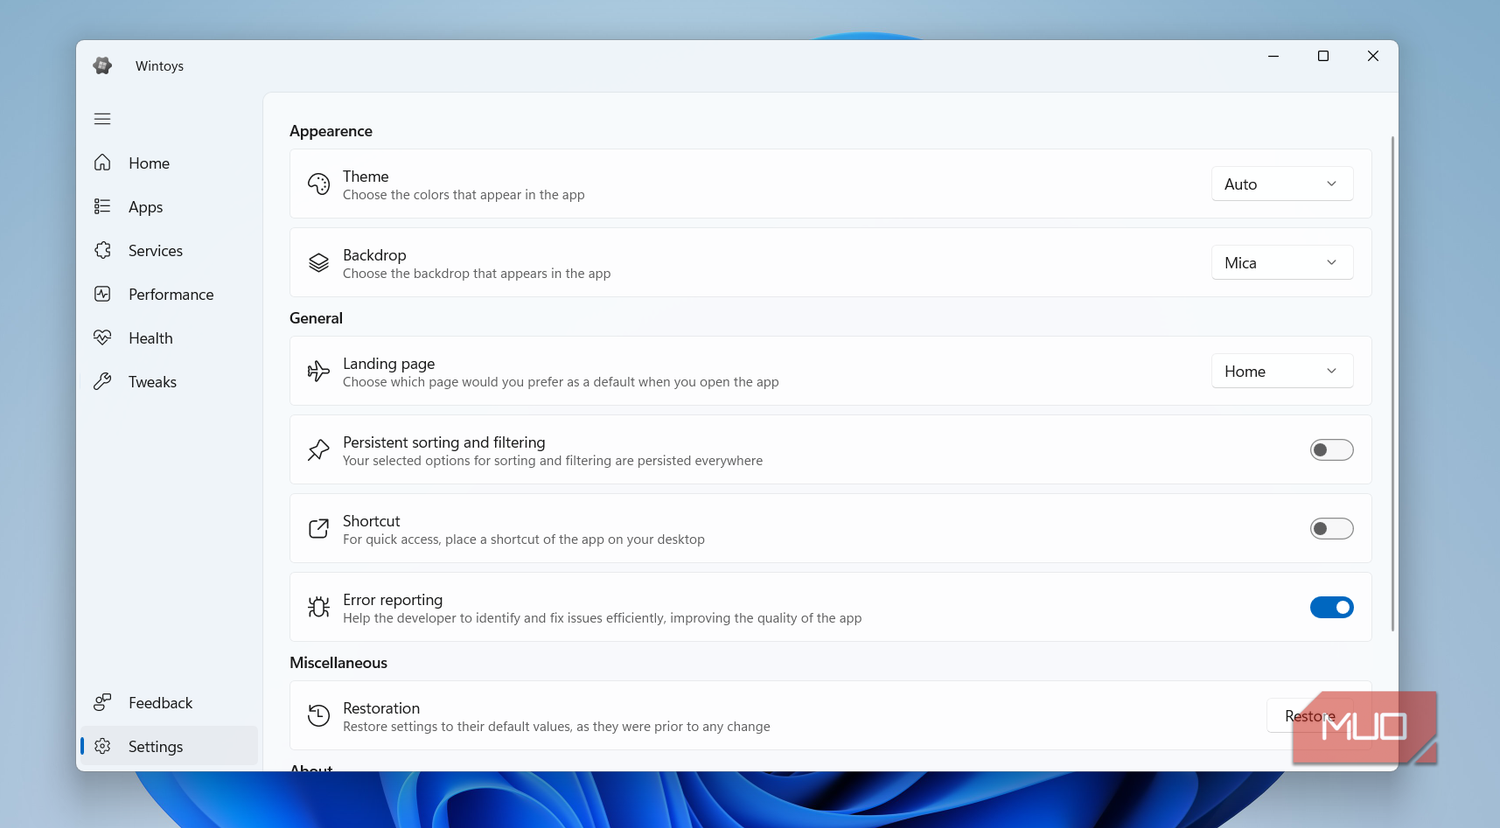Click the Performance monitor icon in sidebar
Screen dimensions: 1500x828
pos(102,294)
